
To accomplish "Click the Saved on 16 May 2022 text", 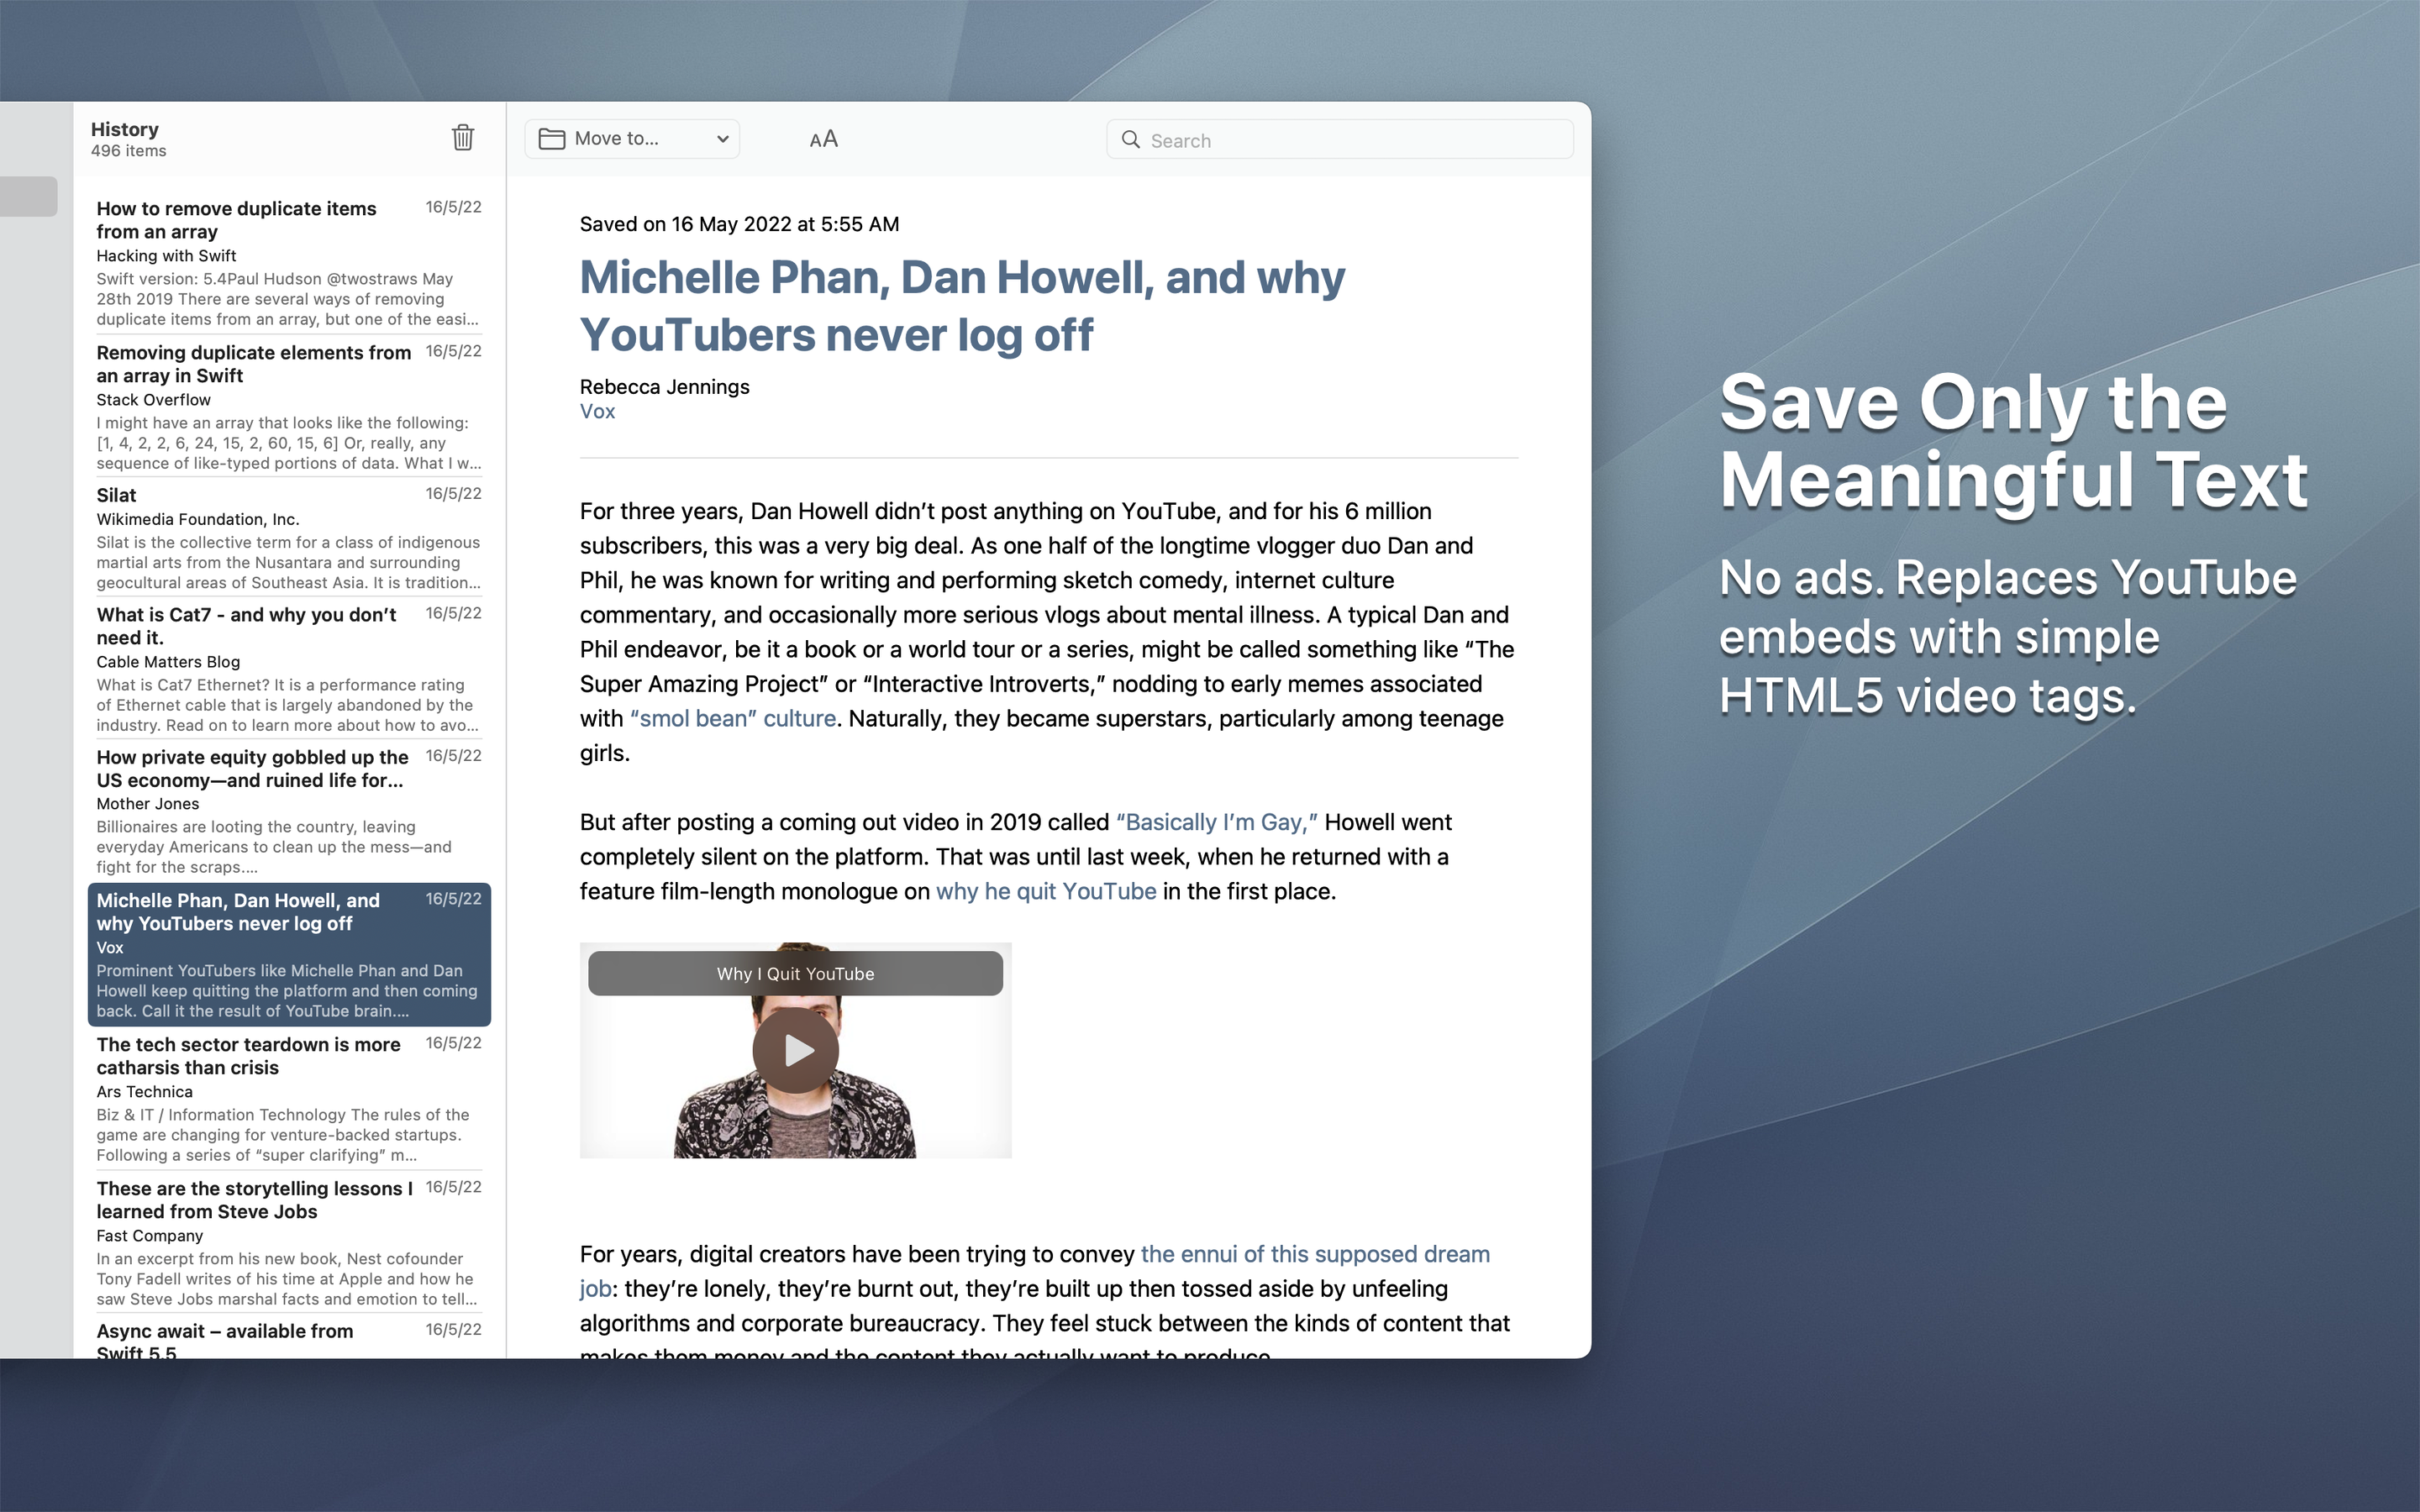I will [x=739, y=224].
